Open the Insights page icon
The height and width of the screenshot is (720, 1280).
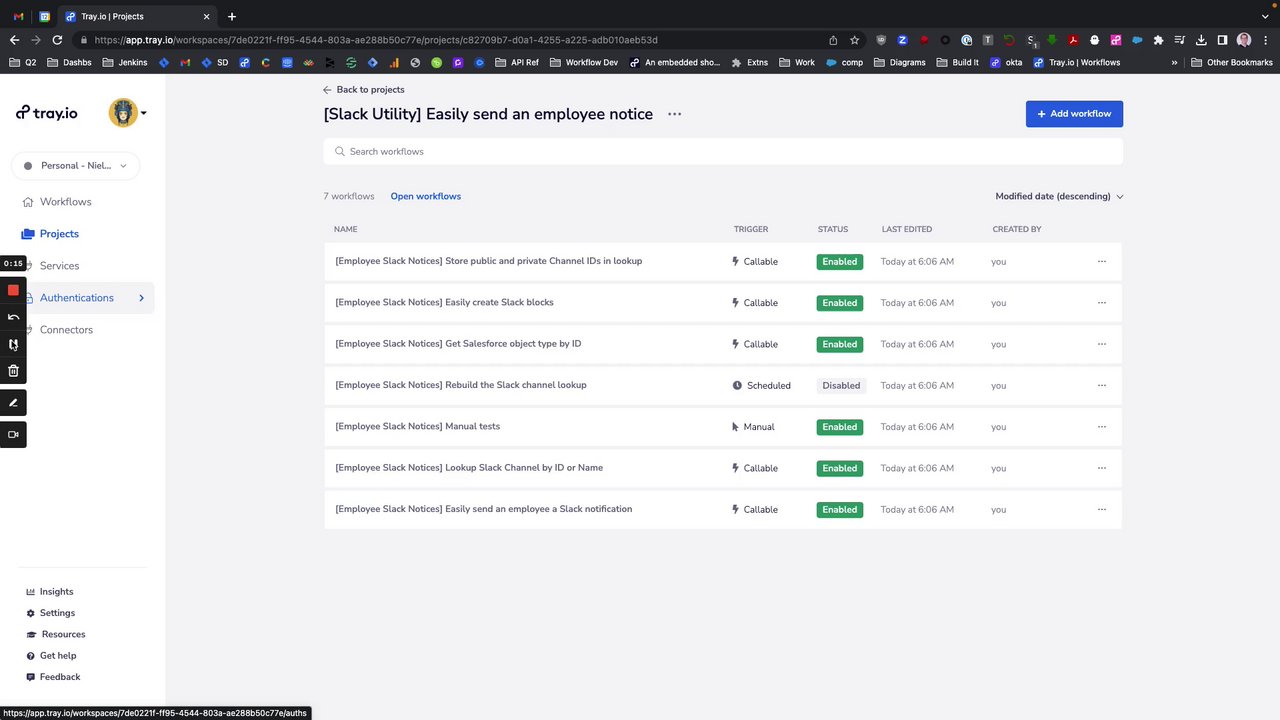tap(31, 592)
